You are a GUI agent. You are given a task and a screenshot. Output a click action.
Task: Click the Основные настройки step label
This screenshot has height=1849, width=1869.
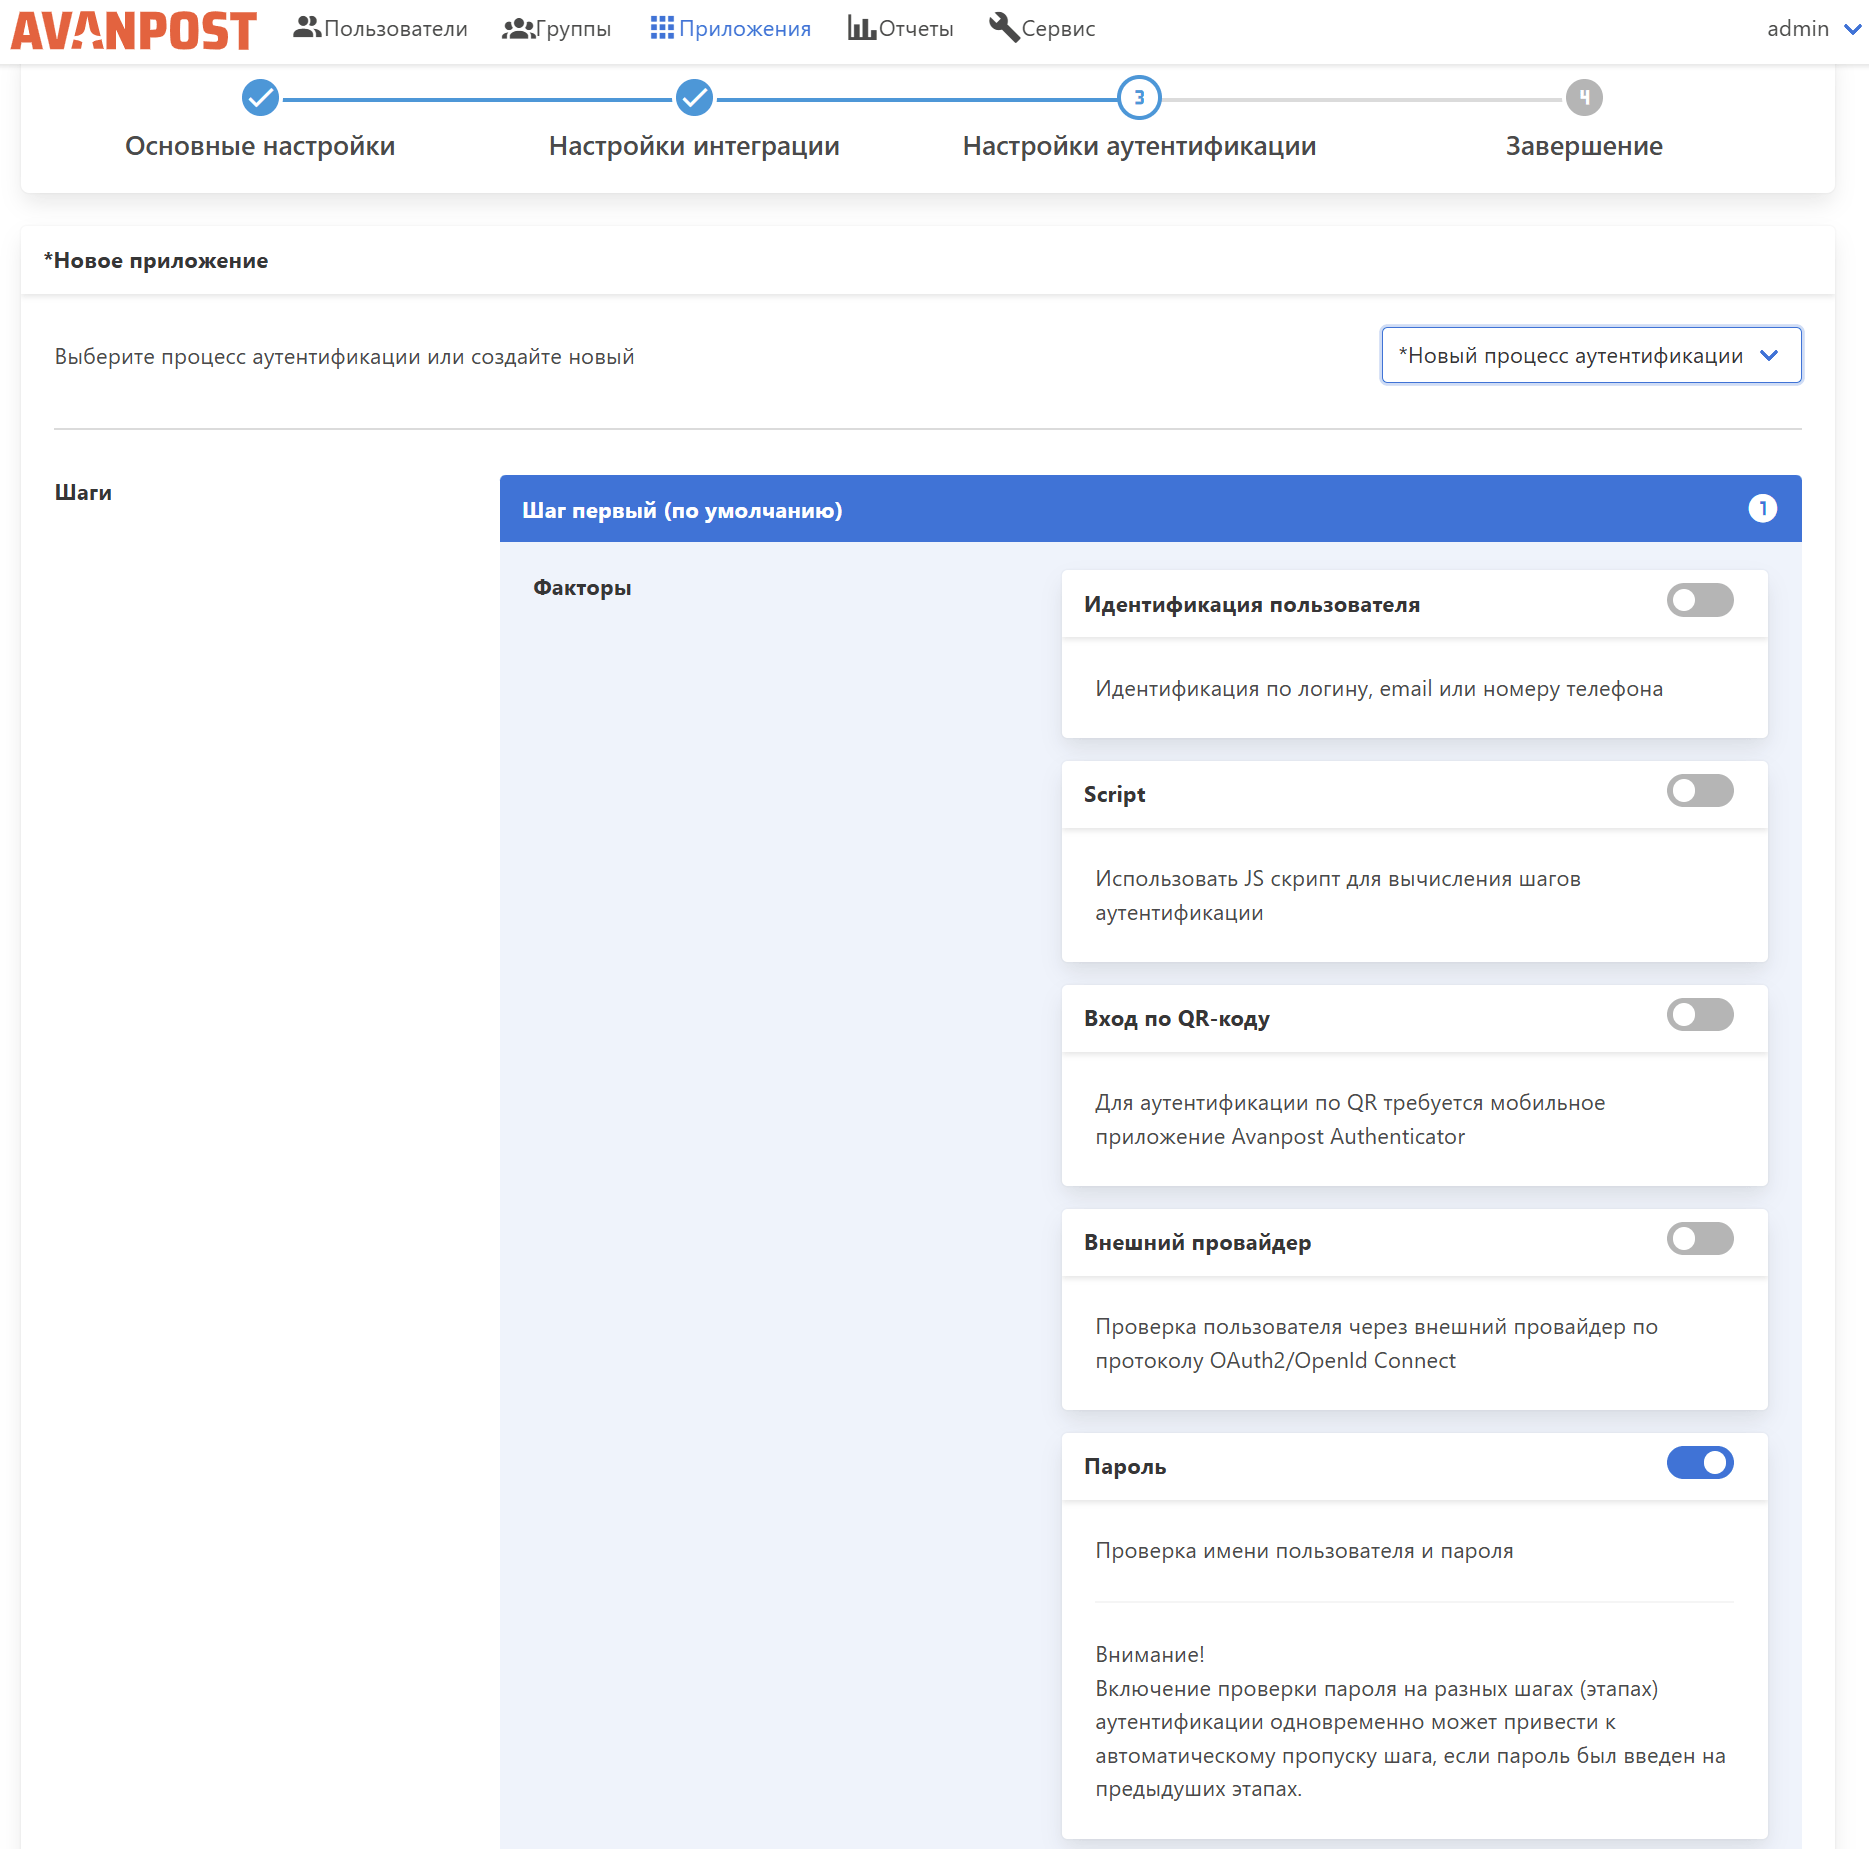point(260,146)
